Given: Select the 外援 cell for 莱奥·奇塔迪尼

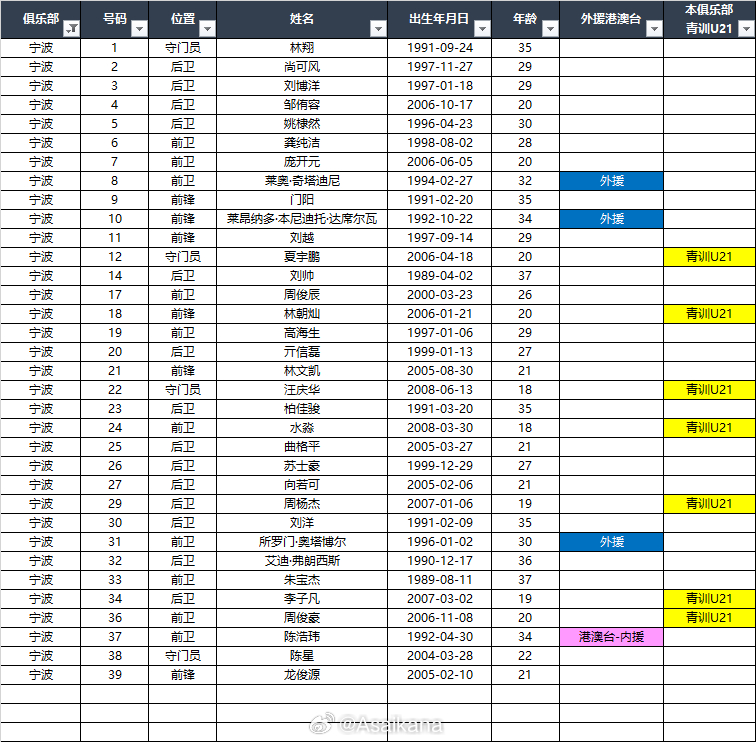Looking at the screenshot, I should tap(611, 181).
